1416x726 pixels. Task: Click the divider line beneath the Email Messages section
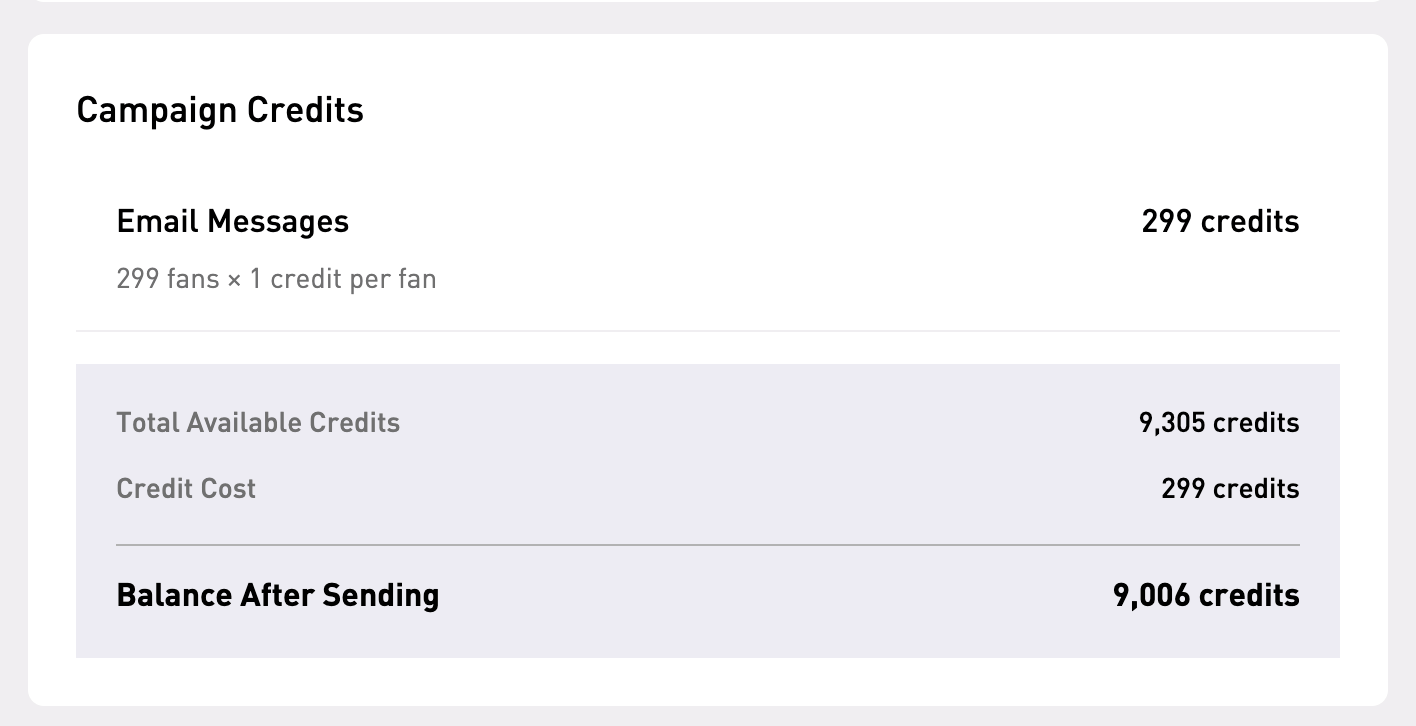707,331
